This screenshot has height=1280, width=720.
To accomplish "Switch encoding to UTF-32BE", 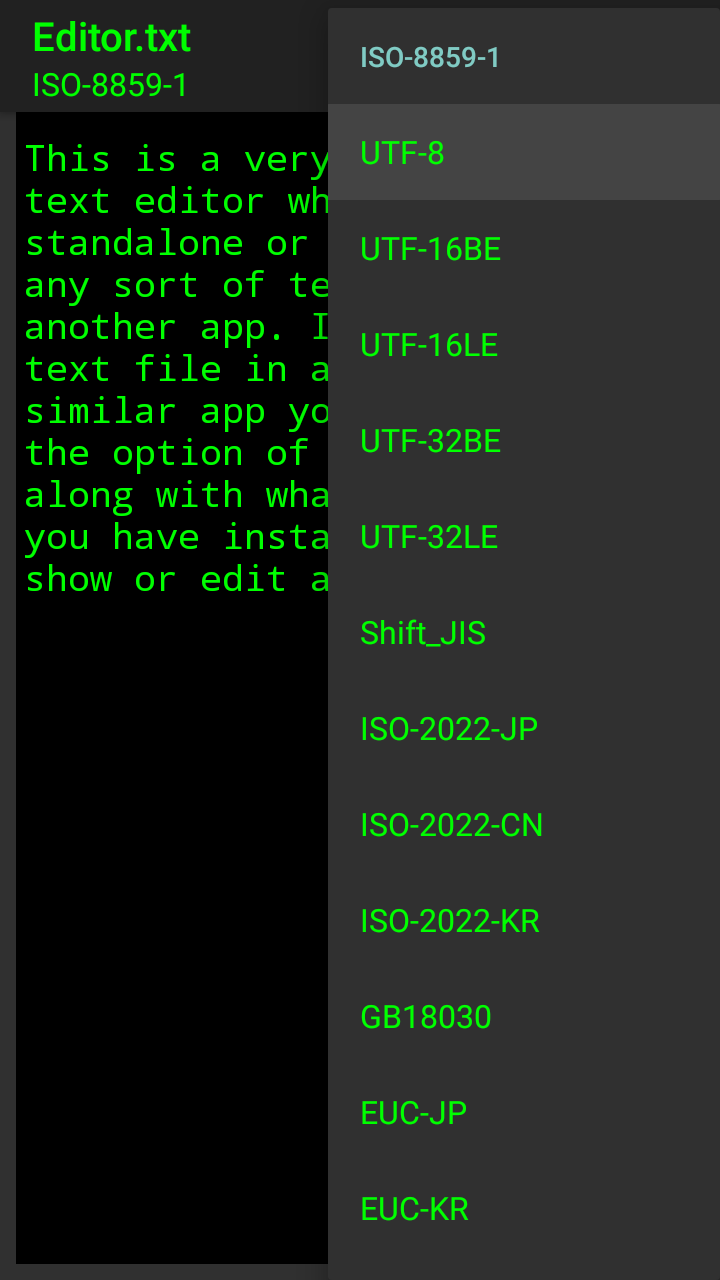I will click(524, 441).
